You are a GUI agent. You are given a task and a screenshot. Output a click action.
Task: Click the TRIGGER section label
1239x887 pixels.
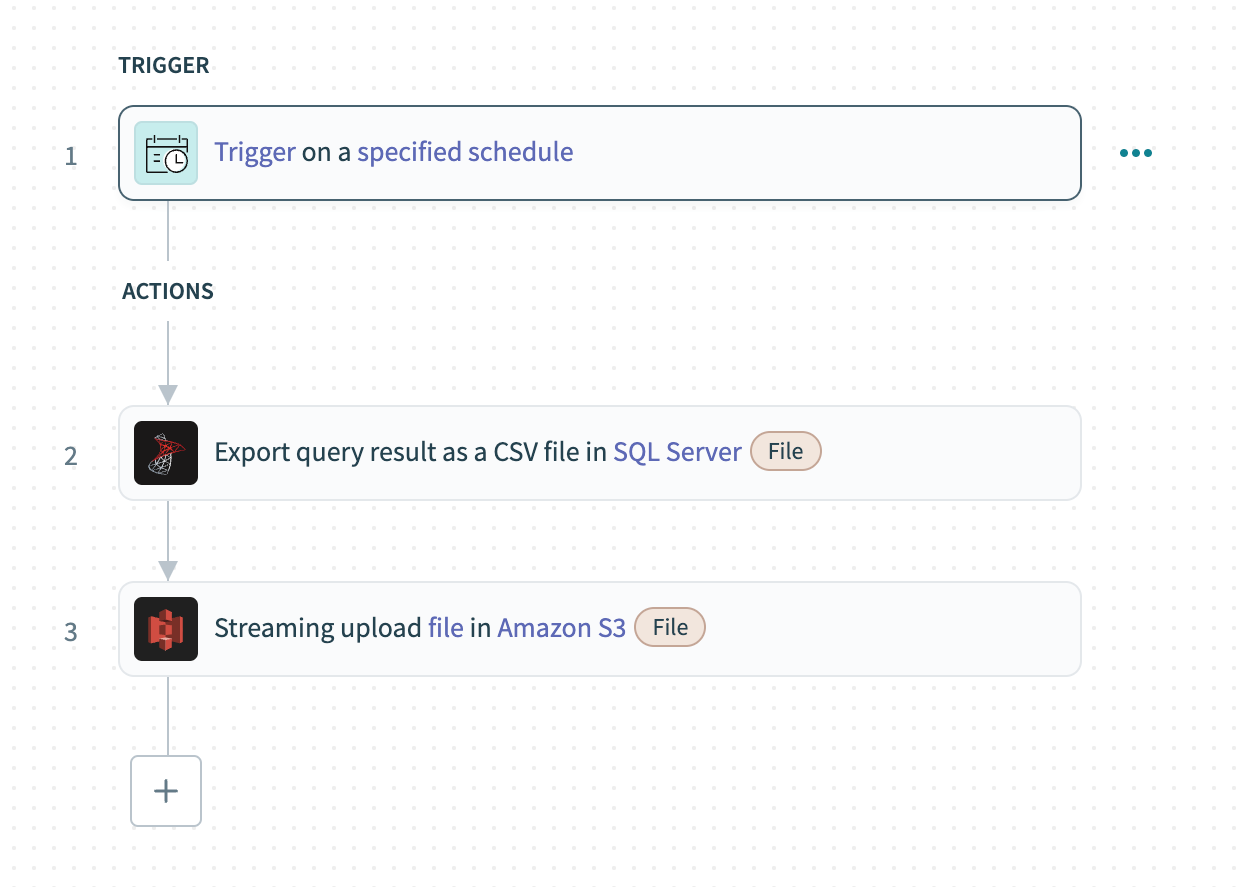pyautogui.click(x=164, y=65)
